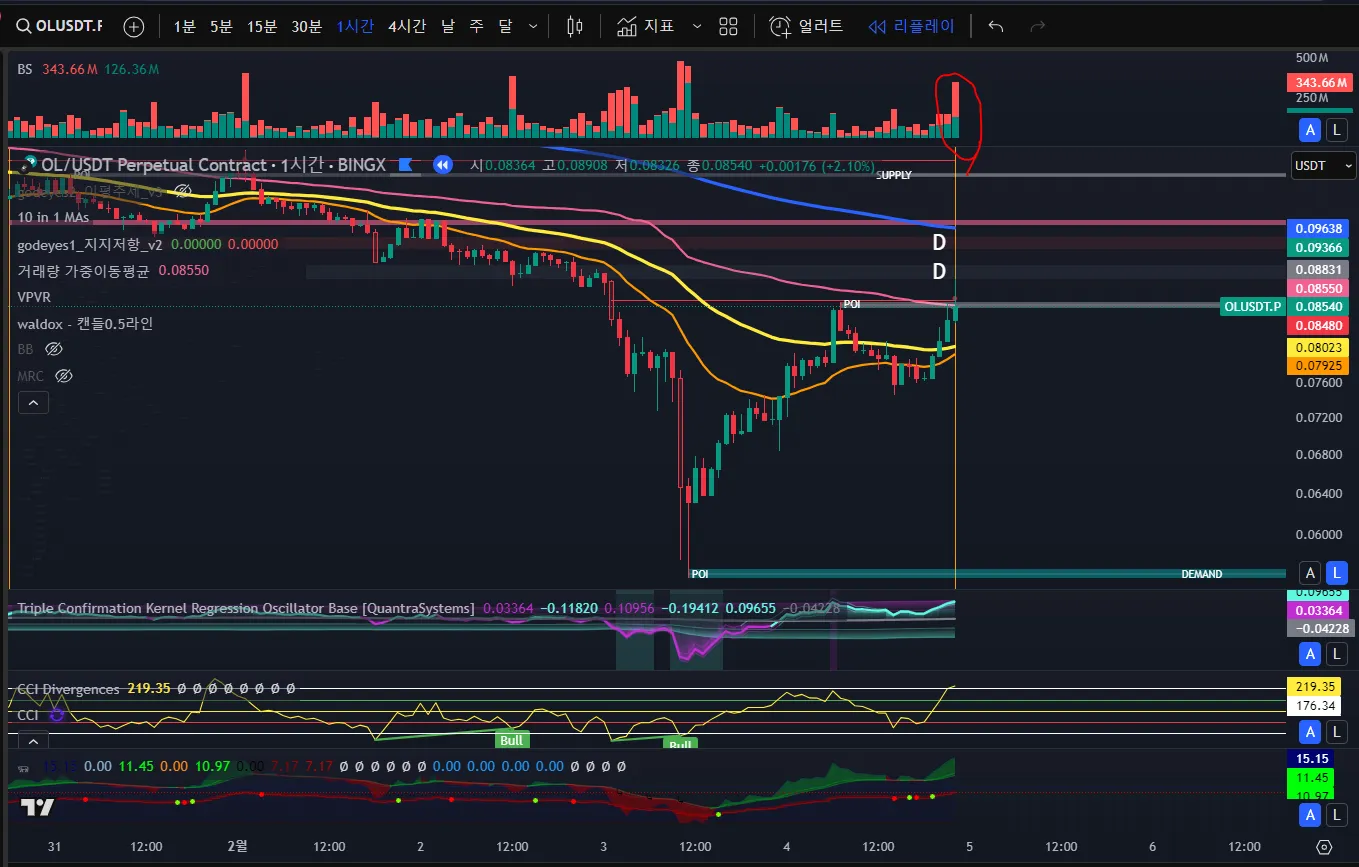Image resolution: width=1359 pixels, height=867 pixels.
Task: Toggle log scale L in the Kernel Regression pane
Action: coord(1335,654)
